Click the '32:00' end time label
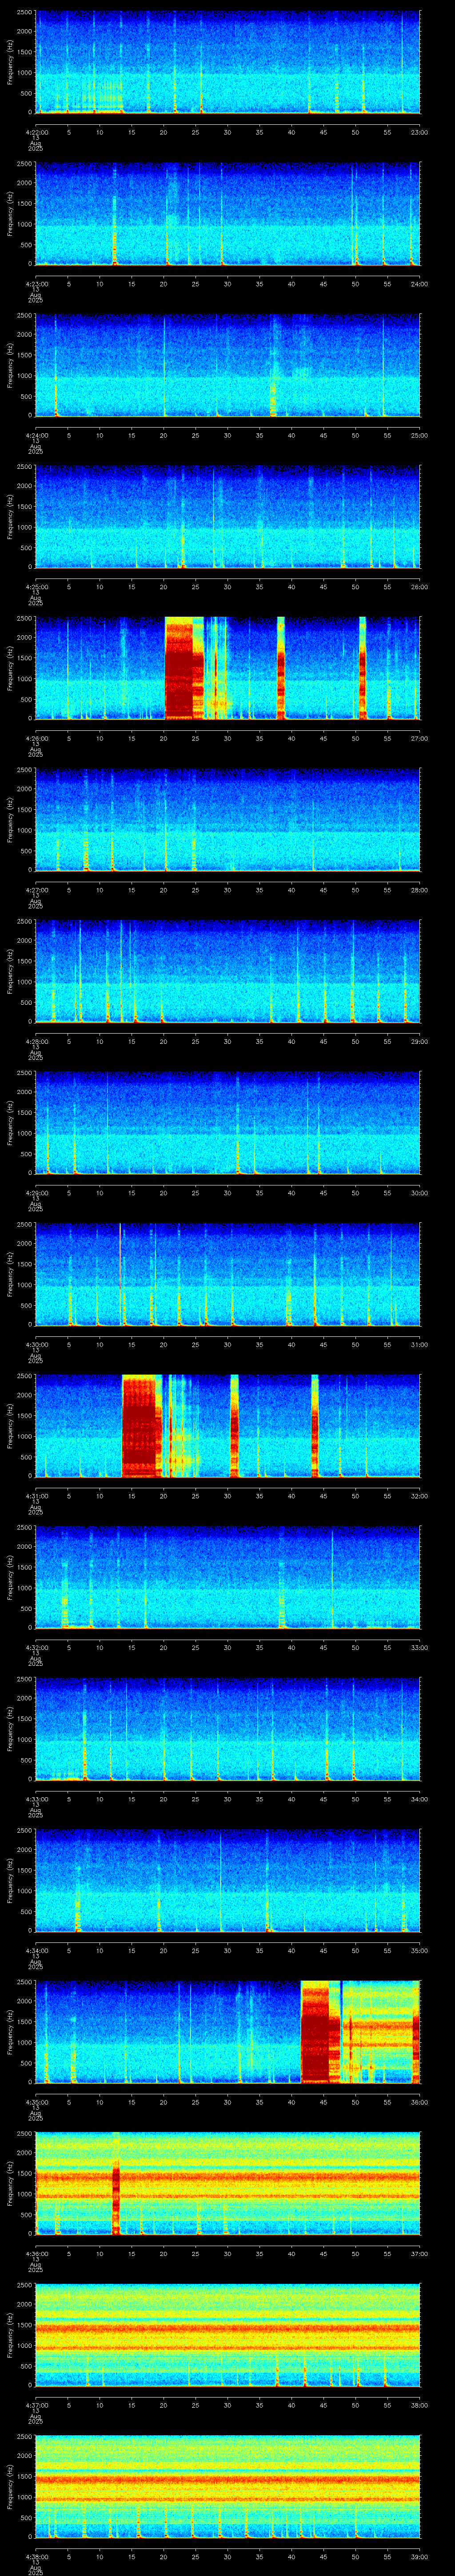 420,1496
